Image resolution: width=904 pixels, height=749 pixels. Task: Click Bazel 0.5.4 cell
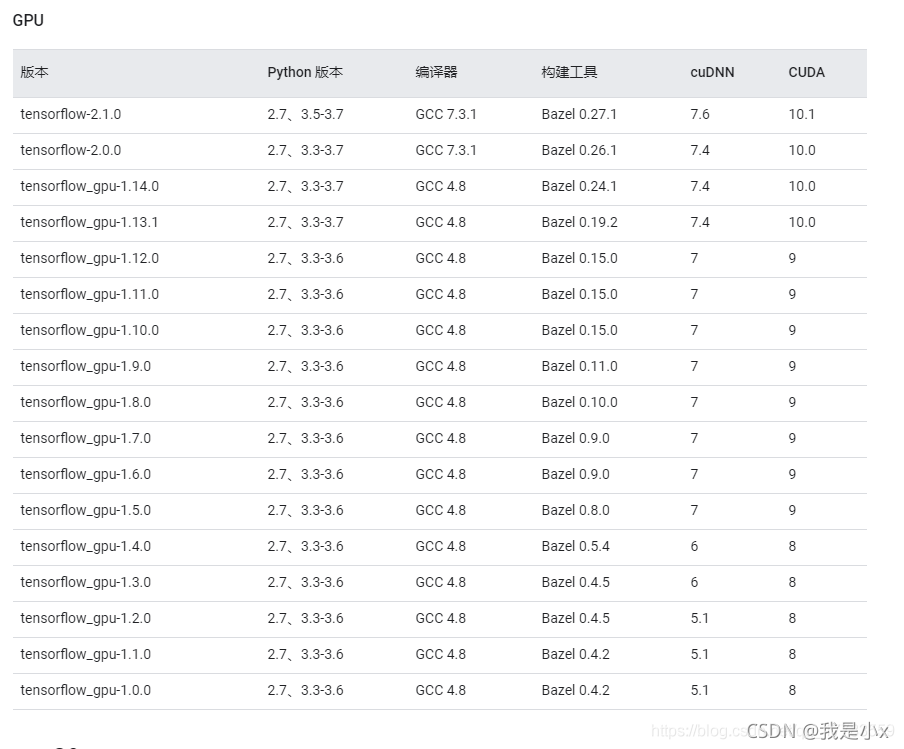(575, 546)
